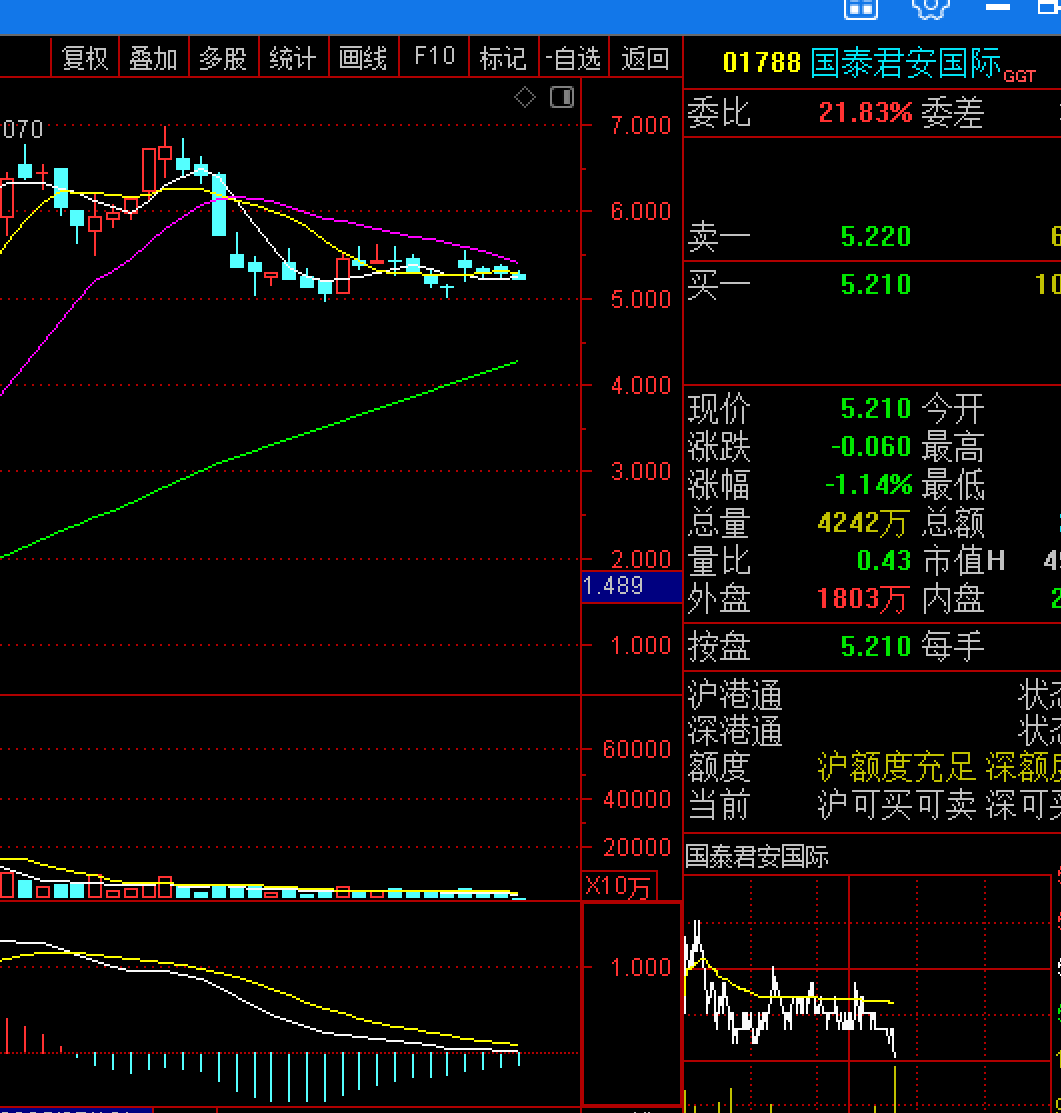The width and height of the screenshot is (1061, 1113).
Task: Click the 沪额度充足 quota text
Action: click(x=896, y=767)
